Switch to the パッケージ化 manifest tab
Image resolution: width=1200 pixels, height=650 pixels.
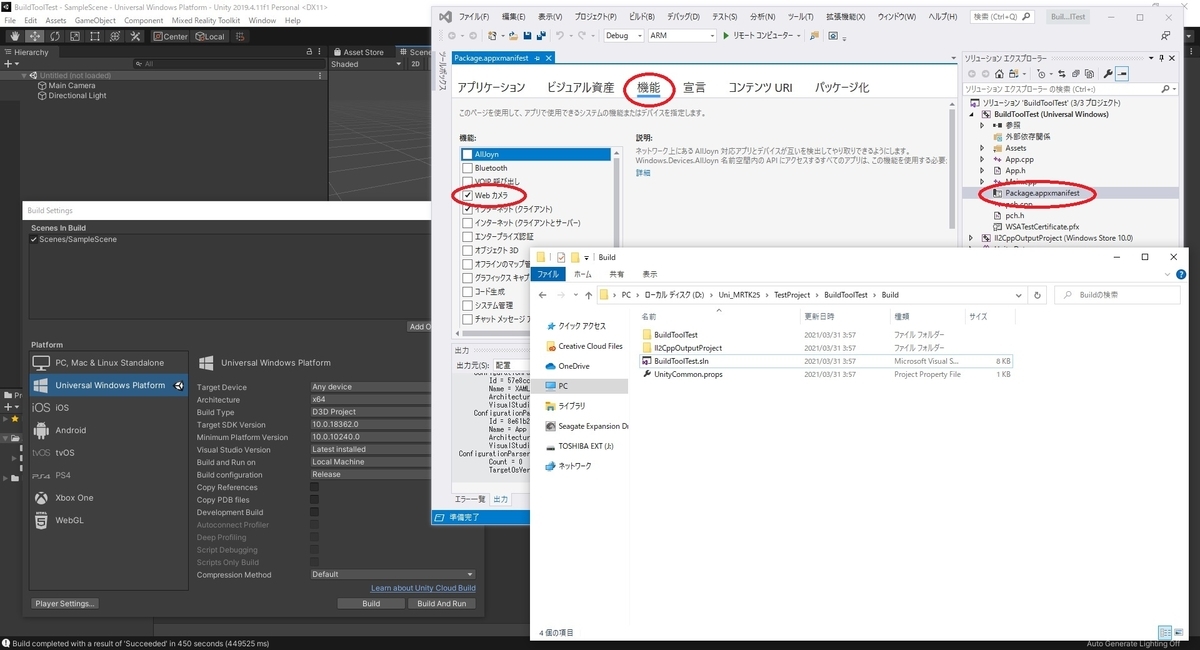pos(842,88)
